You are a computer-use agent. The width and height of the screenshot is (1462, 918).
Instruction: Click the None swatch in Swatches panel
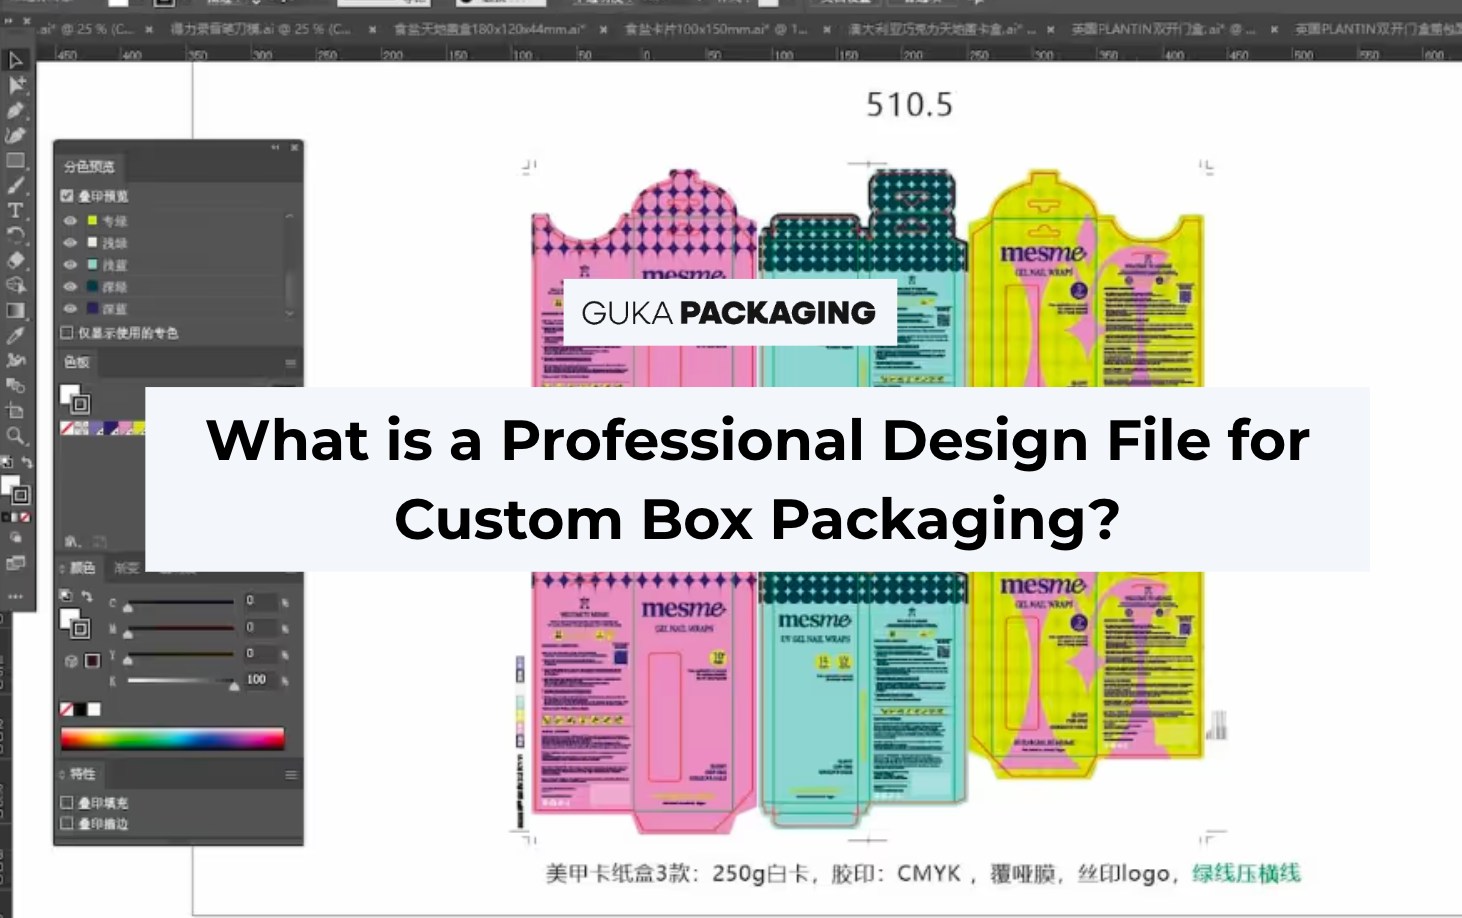pyautogui.click(x=67, y=428)
